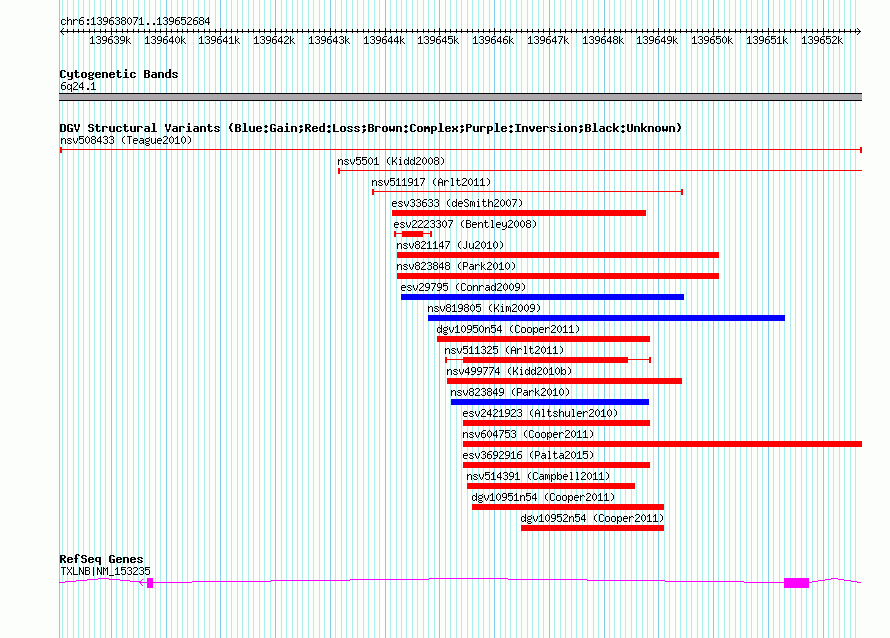Click the esv2421923 (Altshuler2010) label
The width and height of the screenshot is (890, 638).
point(540,413)
